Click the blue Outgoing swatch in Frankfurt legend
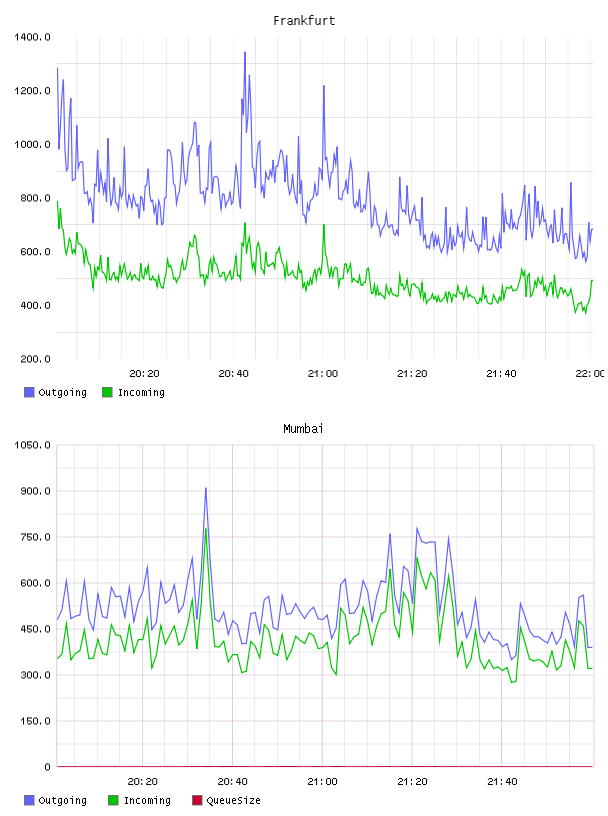This screenshot has height=816, width=608. point(29,392)
